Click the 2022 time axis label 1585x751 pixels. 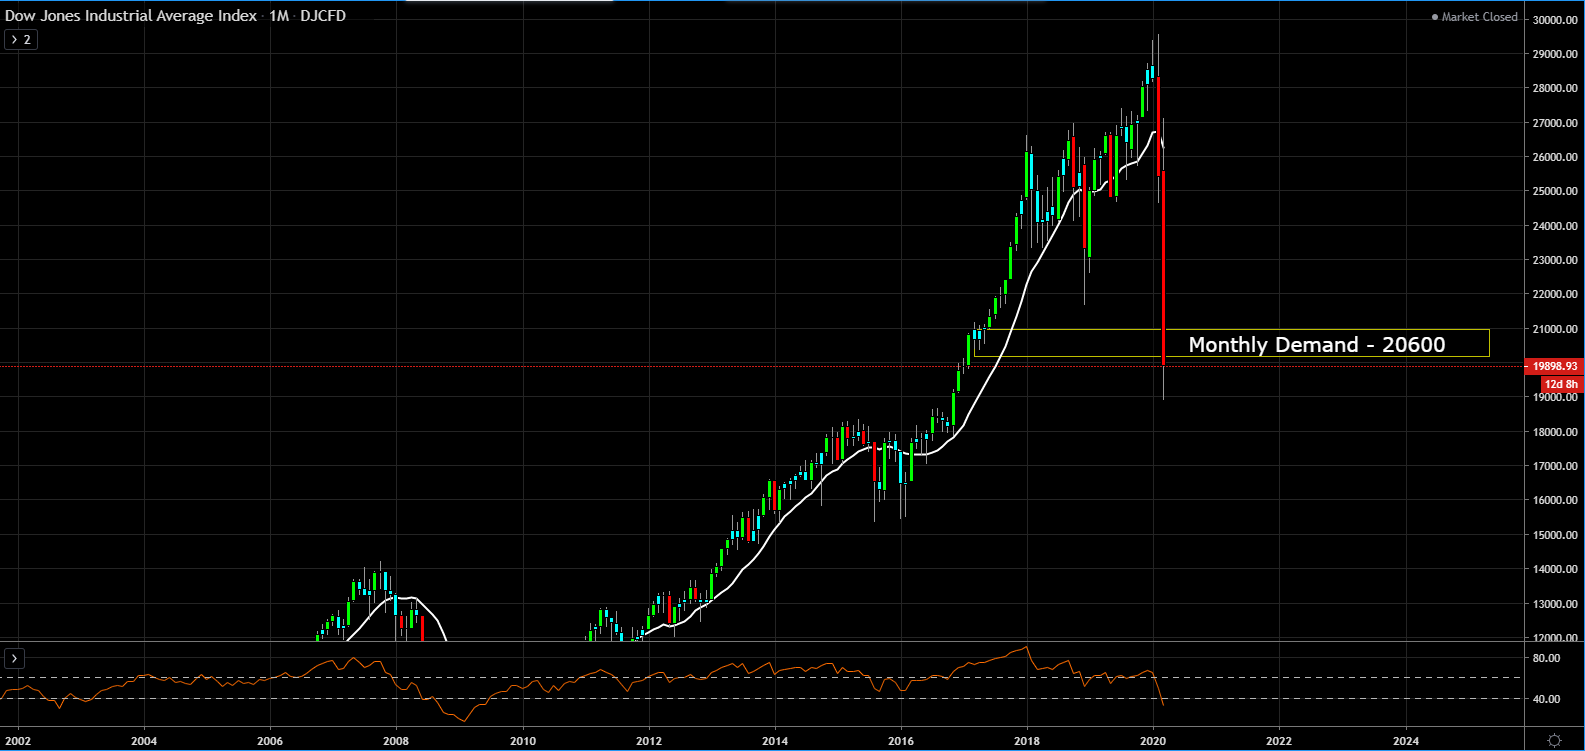1279,741
